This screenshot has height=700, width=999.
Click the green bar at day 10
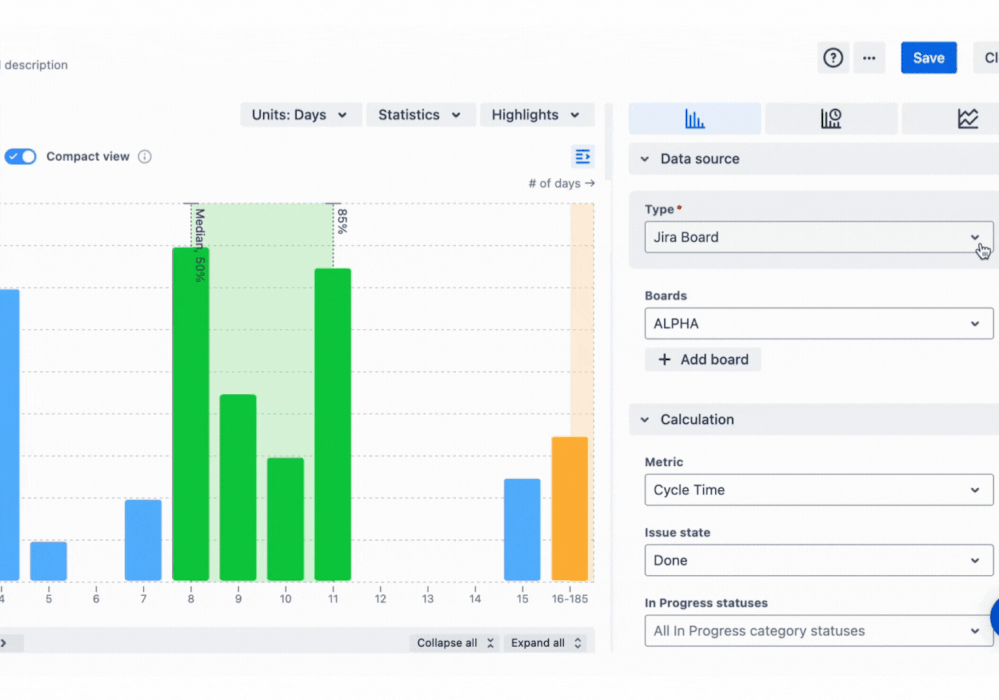285,519
